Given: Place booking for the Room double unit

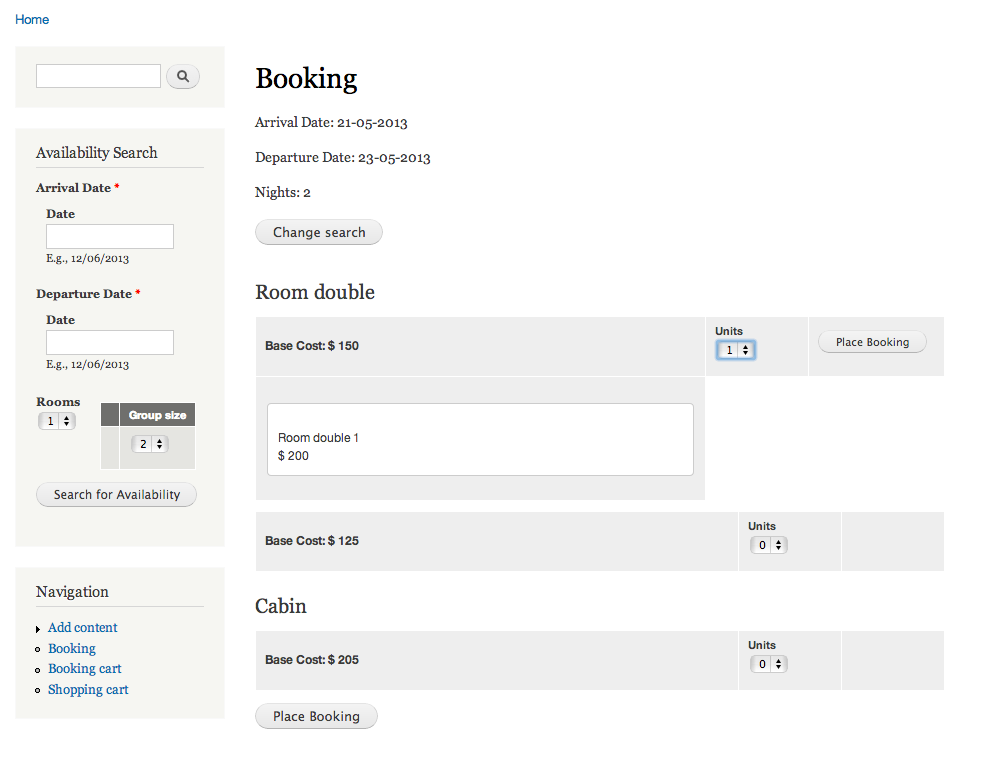Looking at the screenshot, I should [x=872, y=341].
